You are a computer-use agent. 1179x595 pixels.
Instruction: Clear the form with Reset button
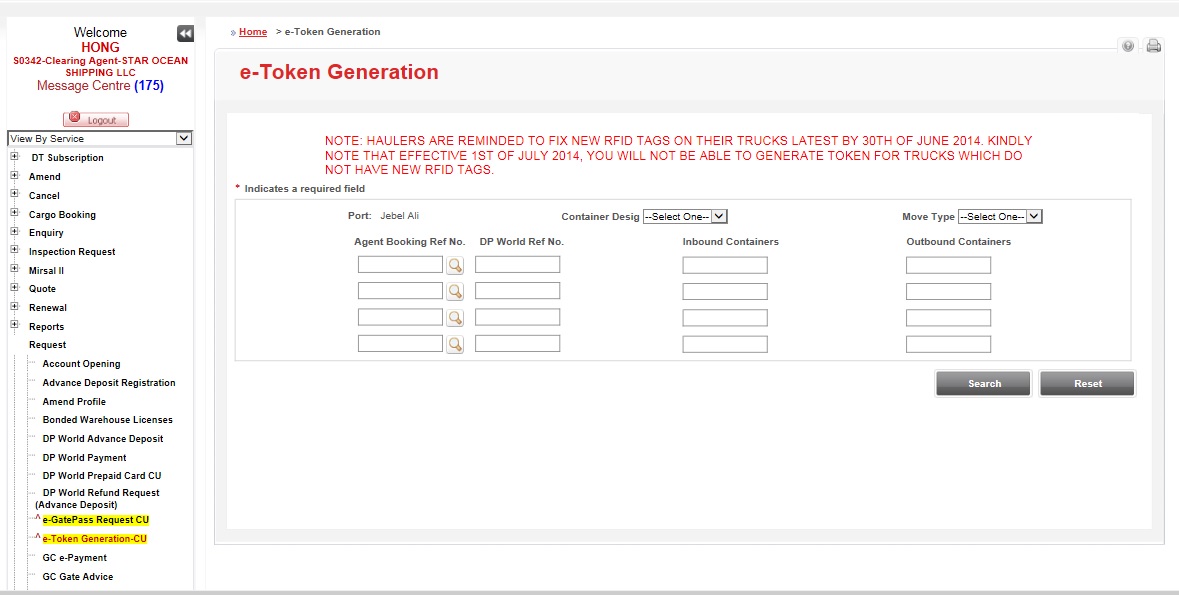pyautogui.click(x=1087, y=384)
